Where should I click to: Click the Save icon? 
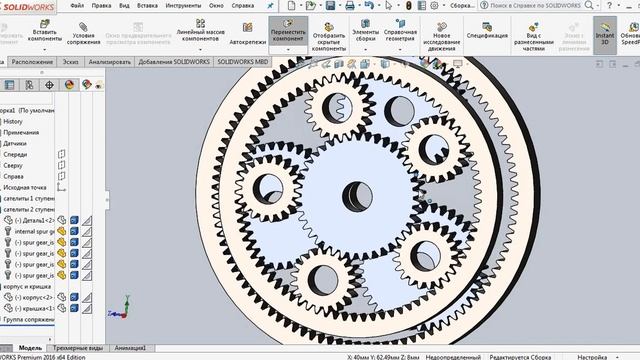[330, 6]
